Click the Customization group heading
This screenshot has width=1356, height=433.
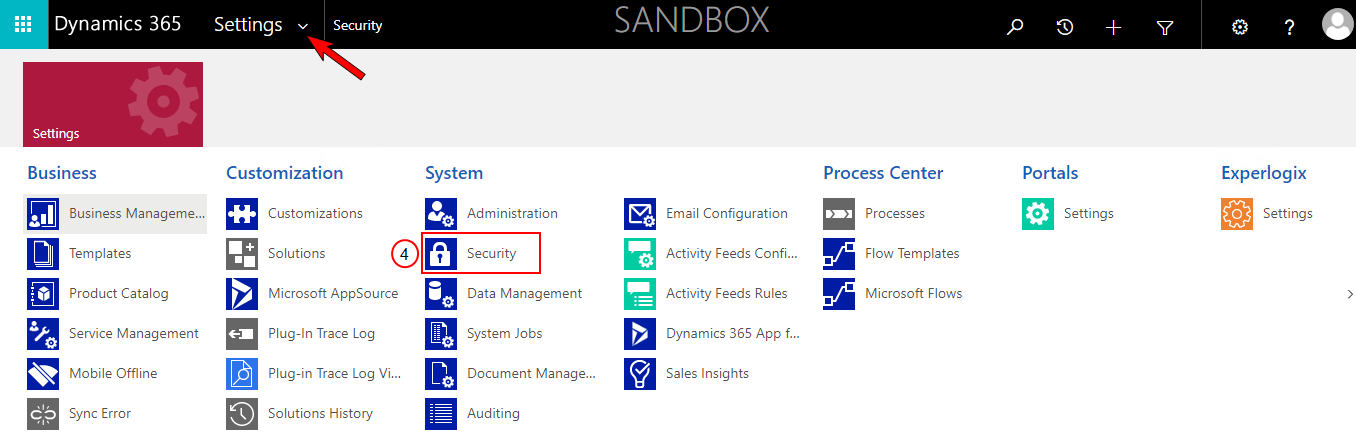coord(285,173)
